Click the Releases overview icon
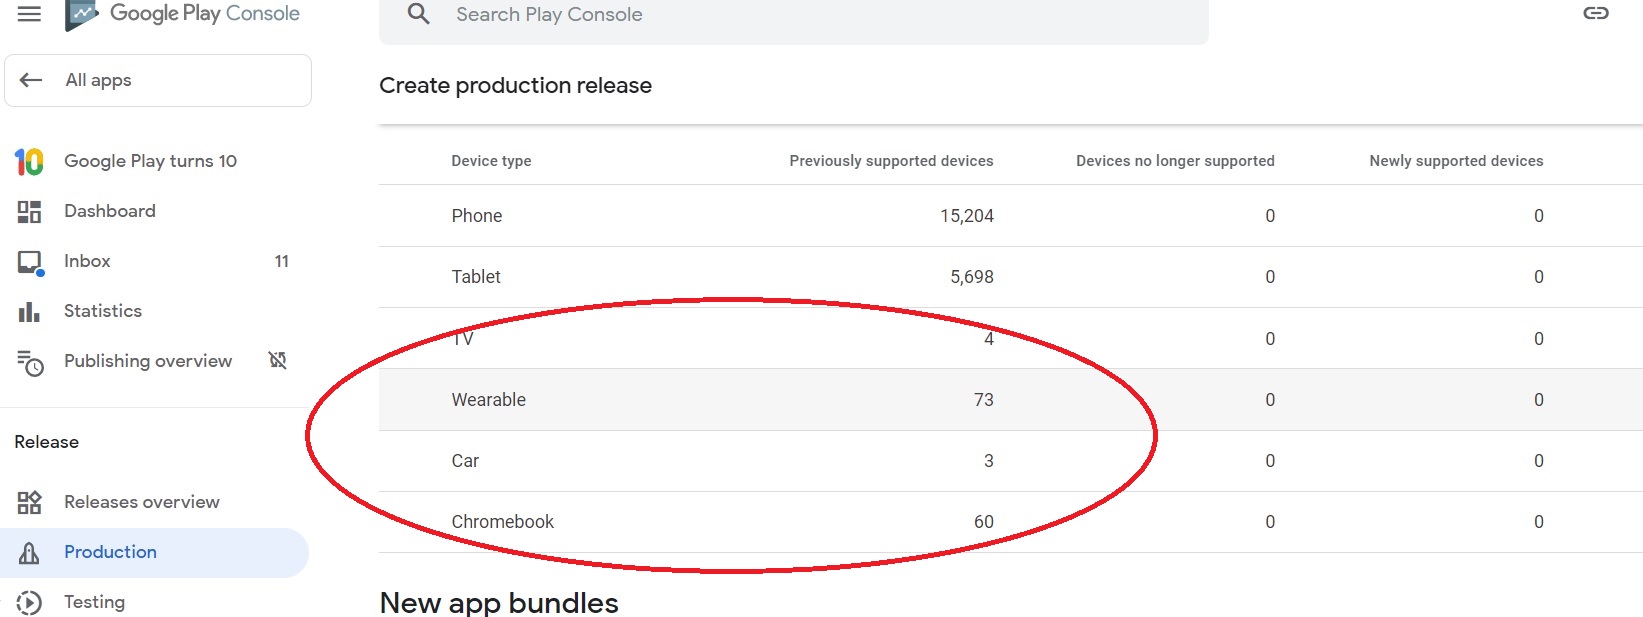Image resolution: width=1643 pixels, height=617 pixels. (29, 502)
